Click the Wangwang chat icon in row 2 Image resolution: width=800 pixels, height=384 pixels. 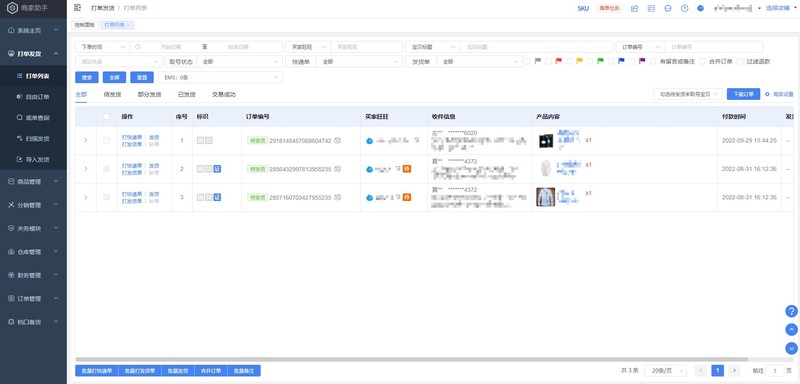point(369,169)
